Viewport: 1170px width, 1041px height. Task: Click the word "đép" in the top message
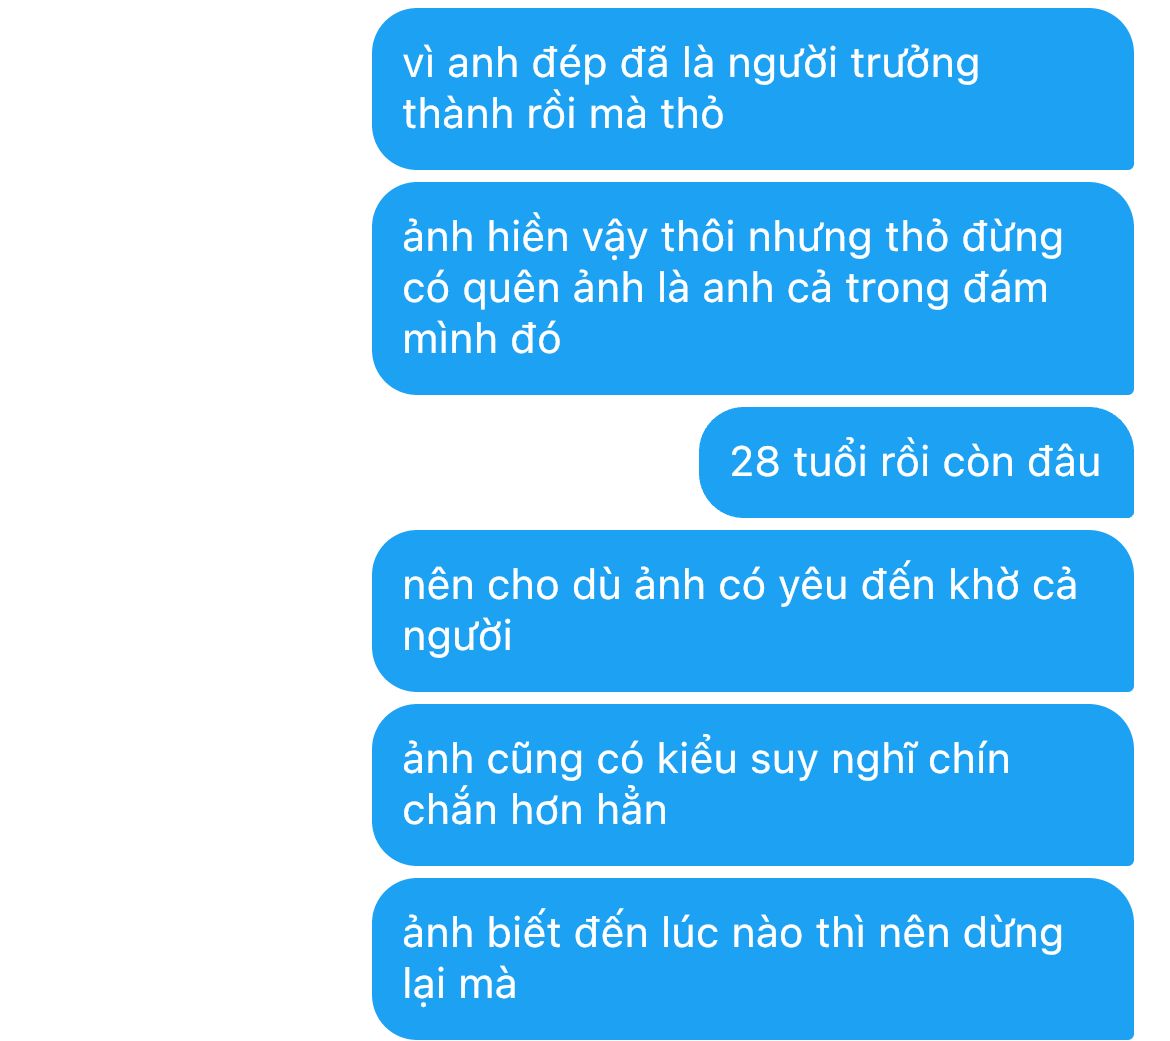click(569, 65)
